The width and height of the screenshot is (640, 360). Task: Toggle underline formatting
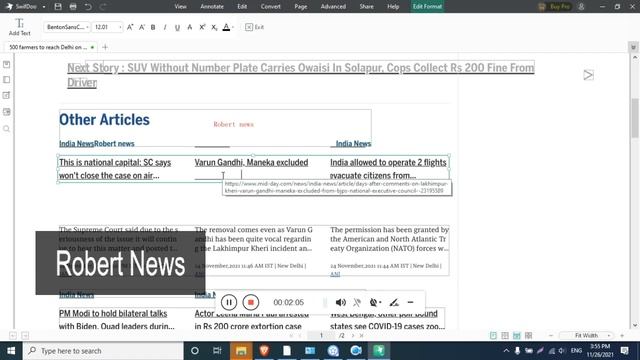(x=177, y=27)
